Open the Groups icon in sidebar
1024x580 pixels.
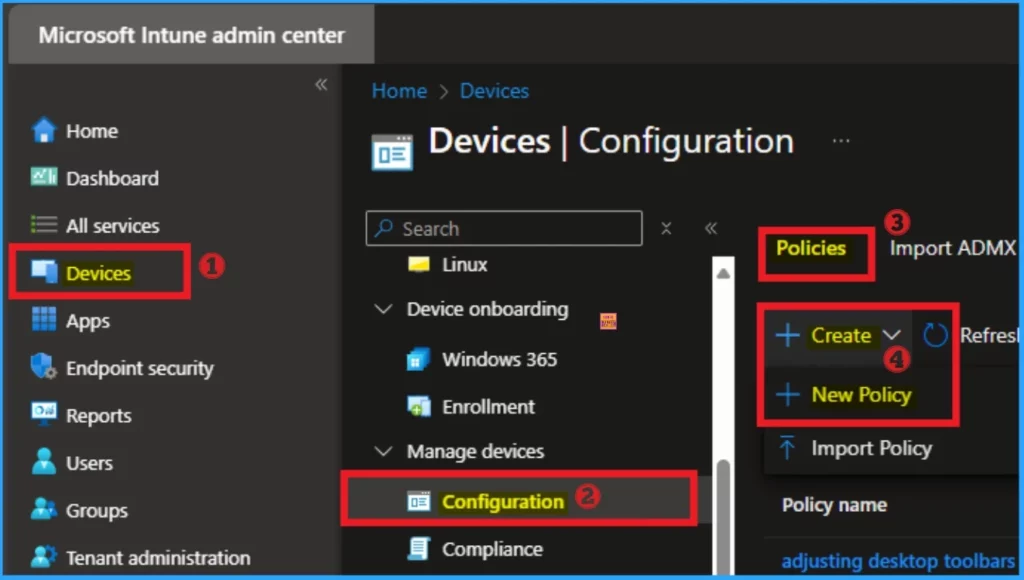[x=44, y=509]
